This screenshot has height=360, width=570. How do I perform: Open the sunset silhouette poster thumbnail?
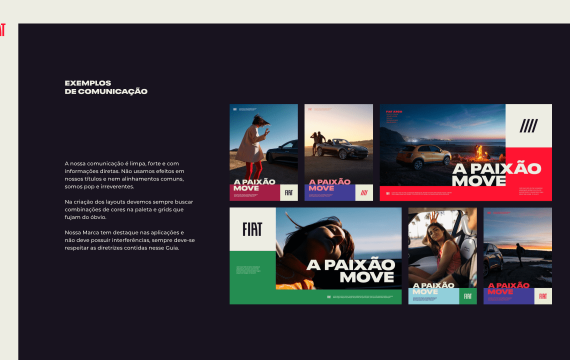click(x=518, y=256)
